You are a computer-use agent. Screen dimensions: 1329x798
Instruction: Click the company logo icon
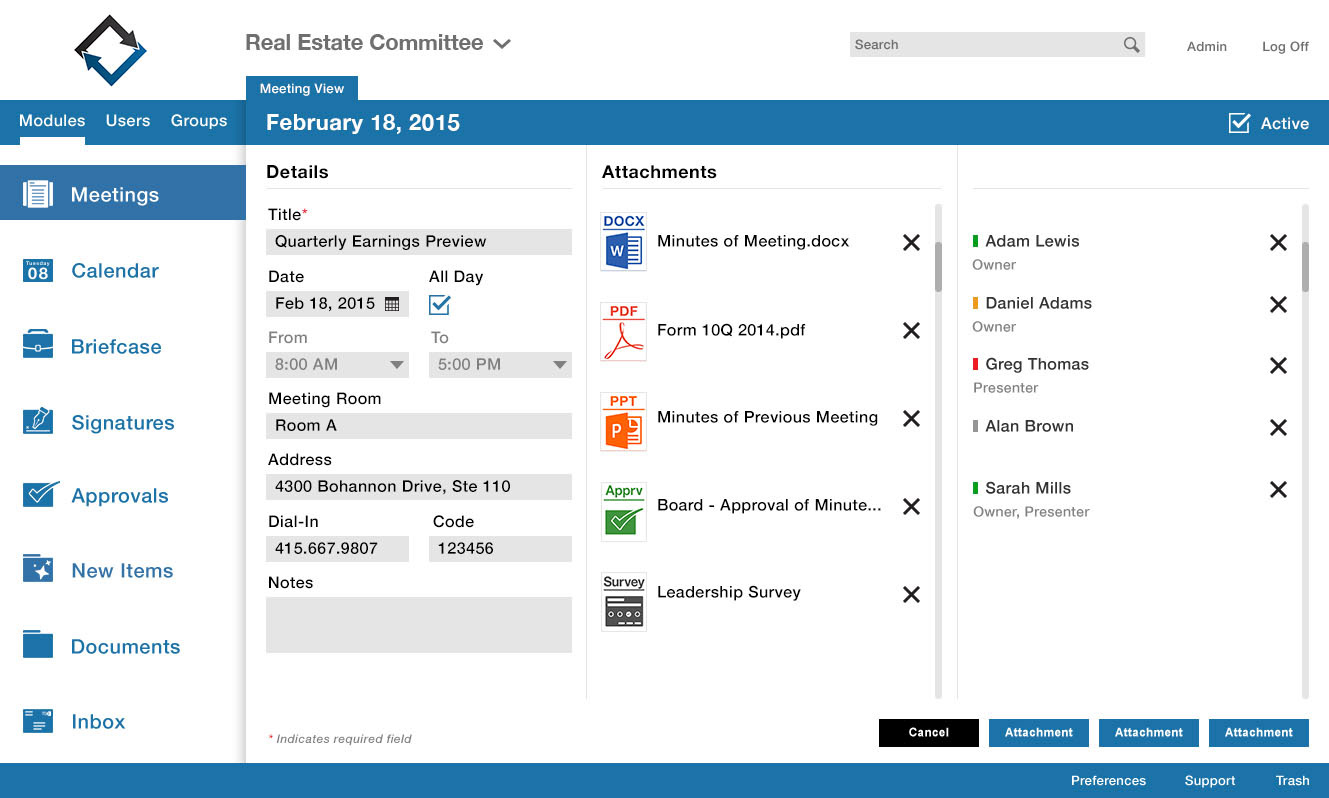click(111, 50)
